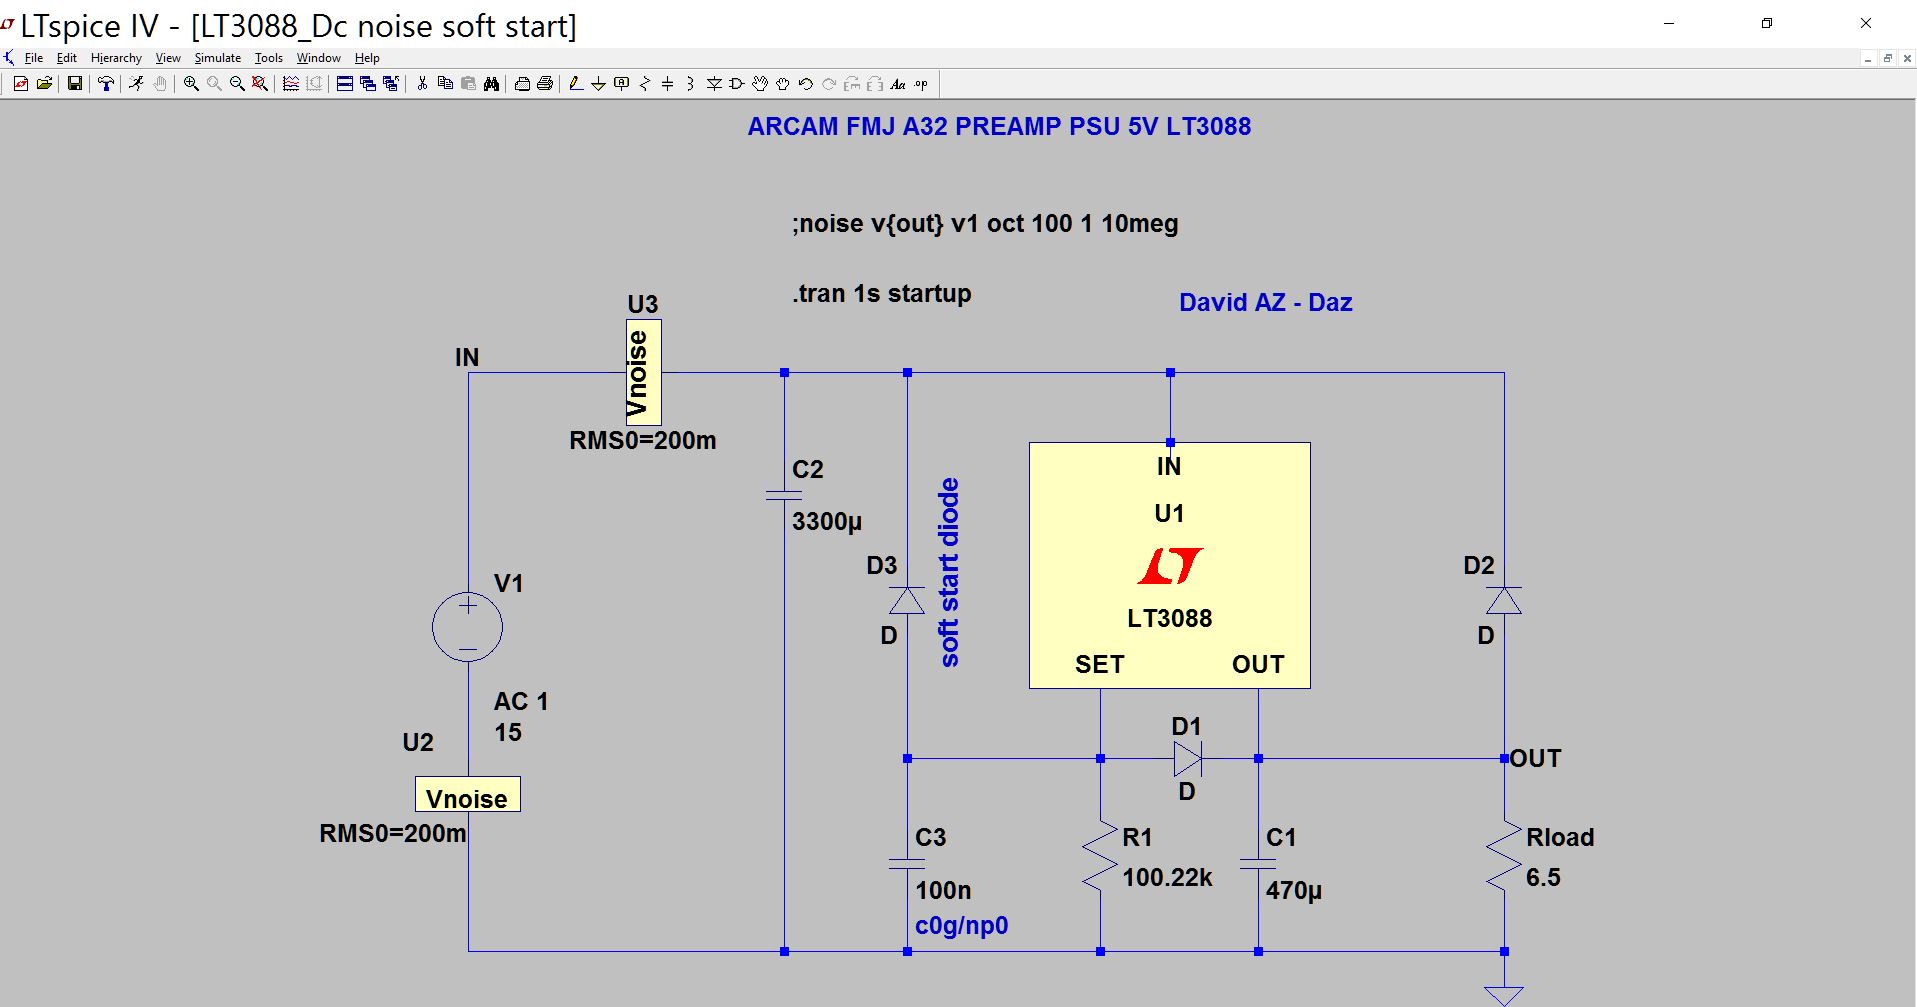Place a diode component
Viewport: 1917px width, 1007px height.
(714, 84)
